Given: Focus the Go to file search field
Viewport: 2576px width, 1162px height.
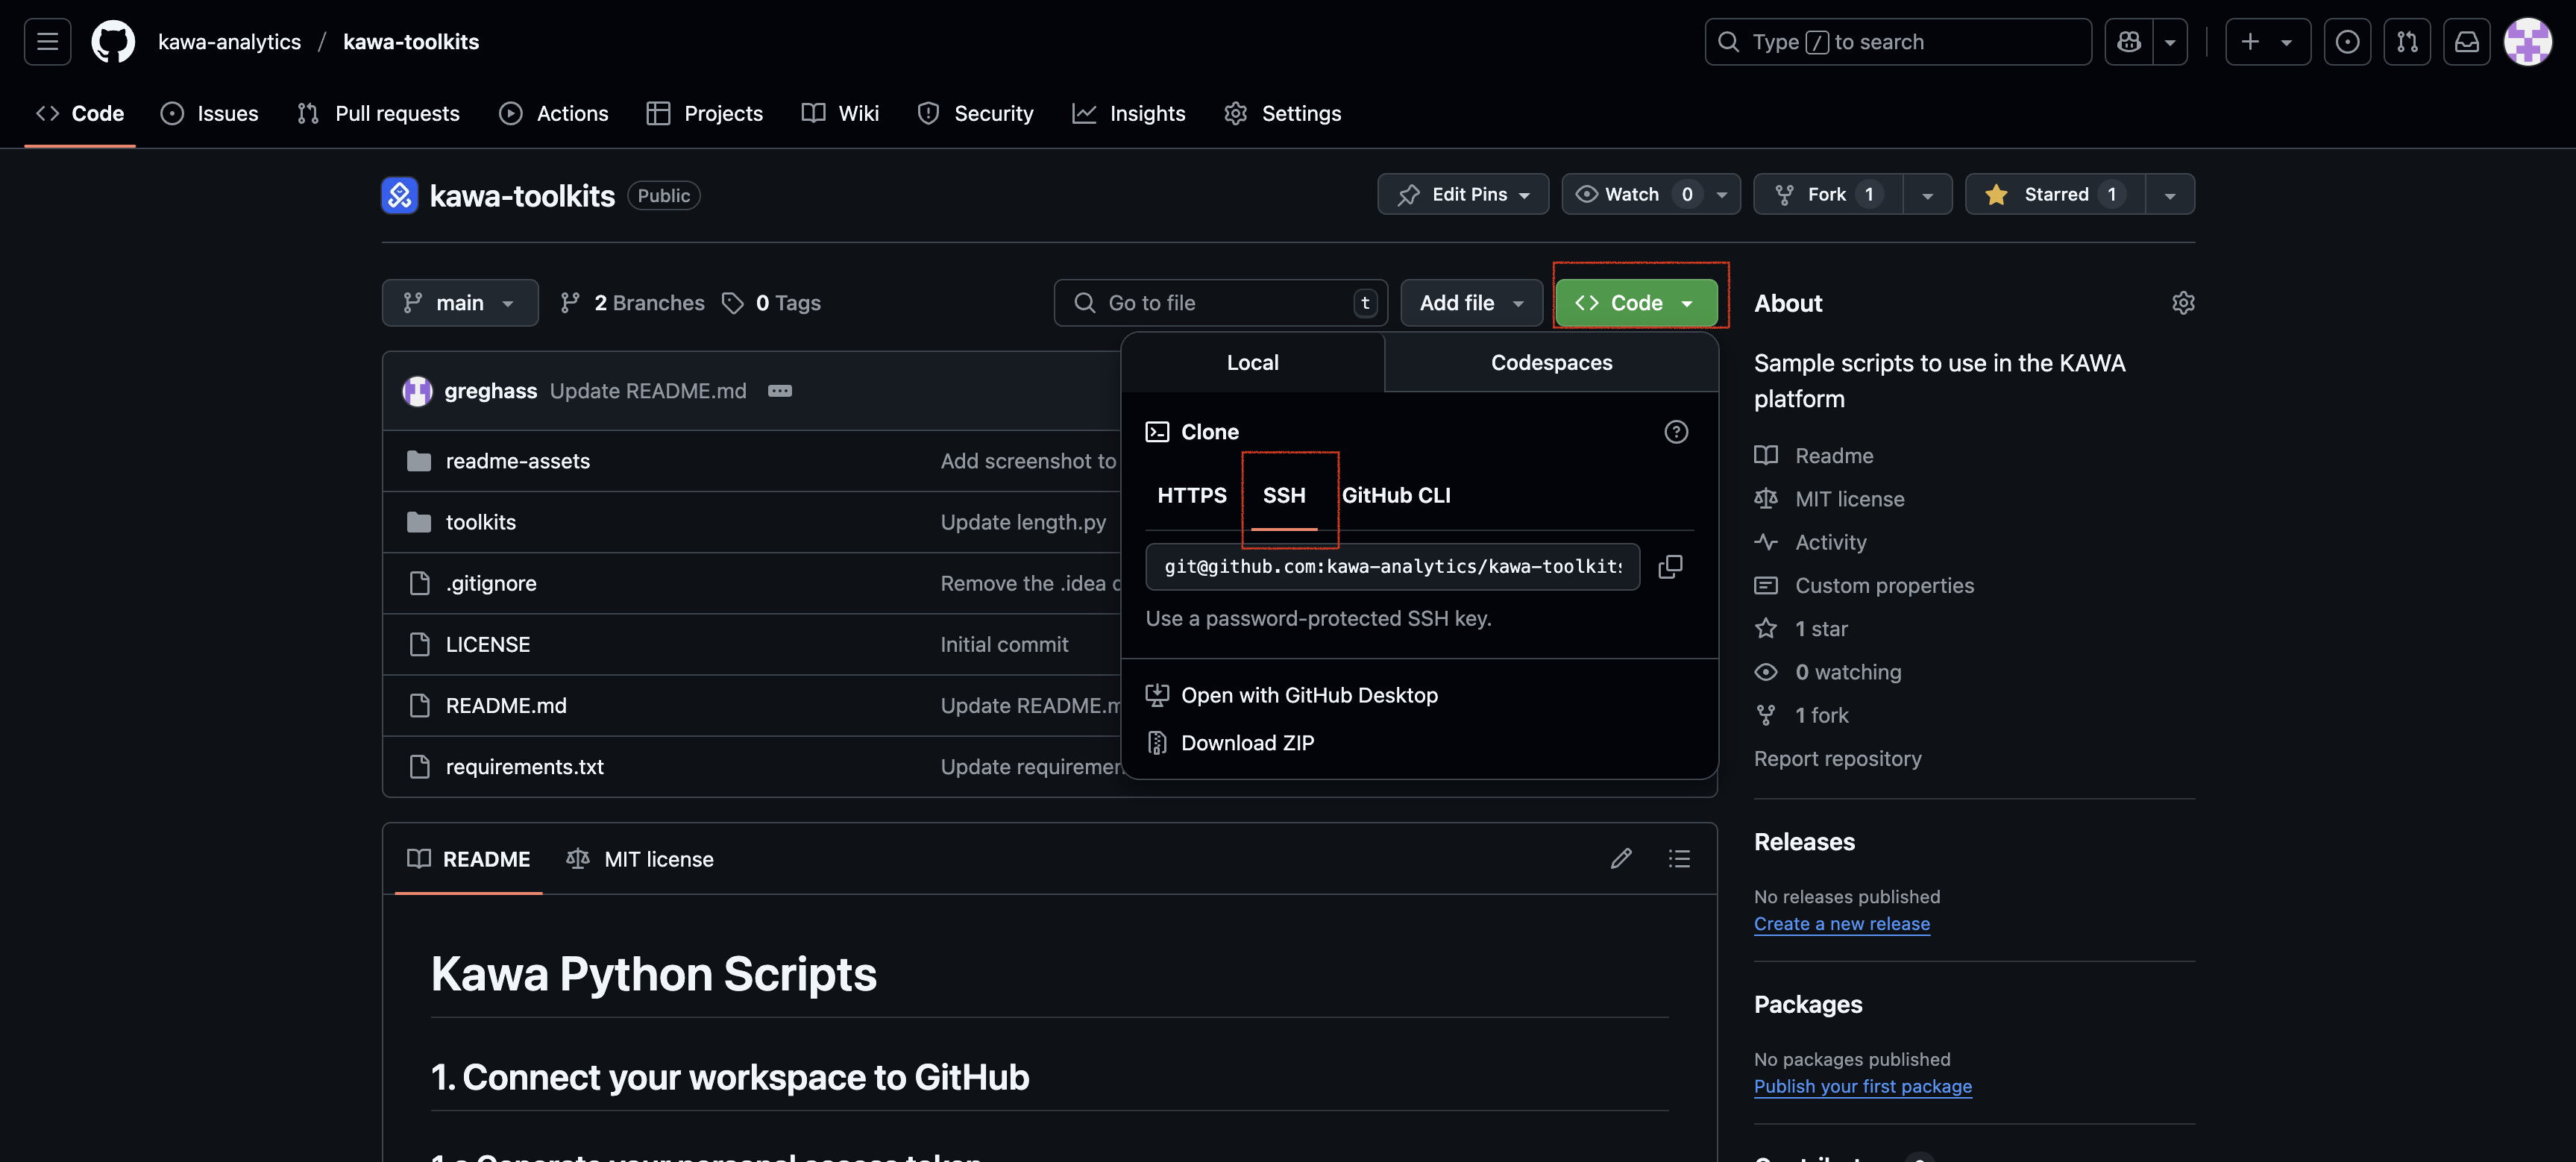Looking at the screenshot, I should 1220,303.
